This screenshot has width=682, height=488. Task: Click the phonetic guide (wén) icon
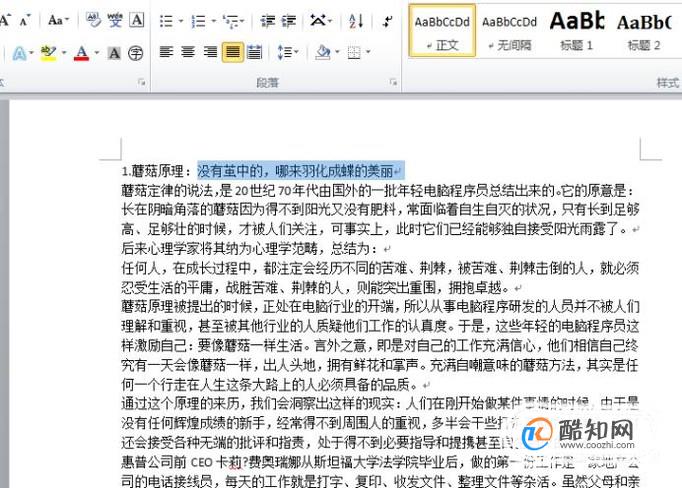pos(115,20)
